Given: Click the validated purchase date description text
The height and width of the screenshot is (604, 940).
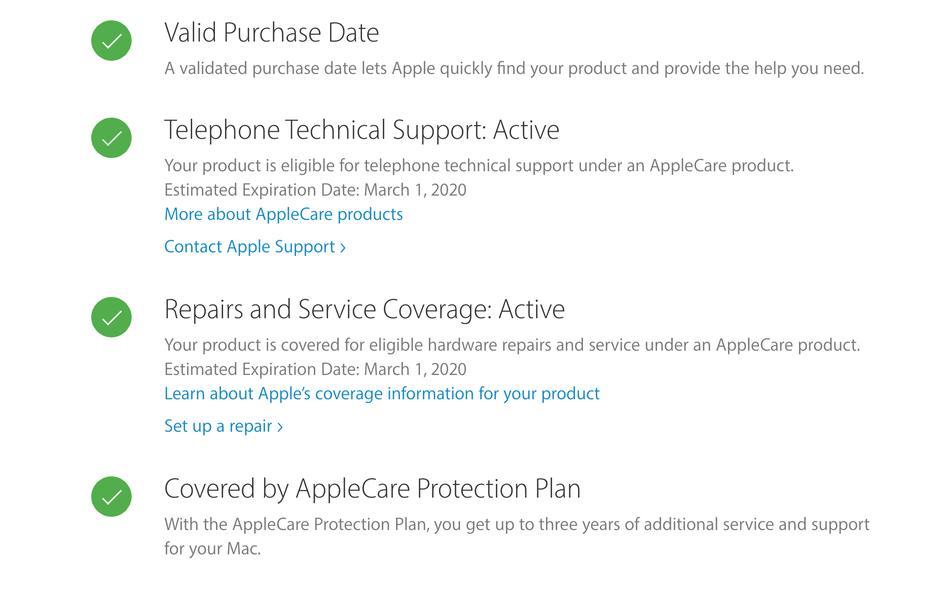Looking at the screenshot, I should (514, 68).
